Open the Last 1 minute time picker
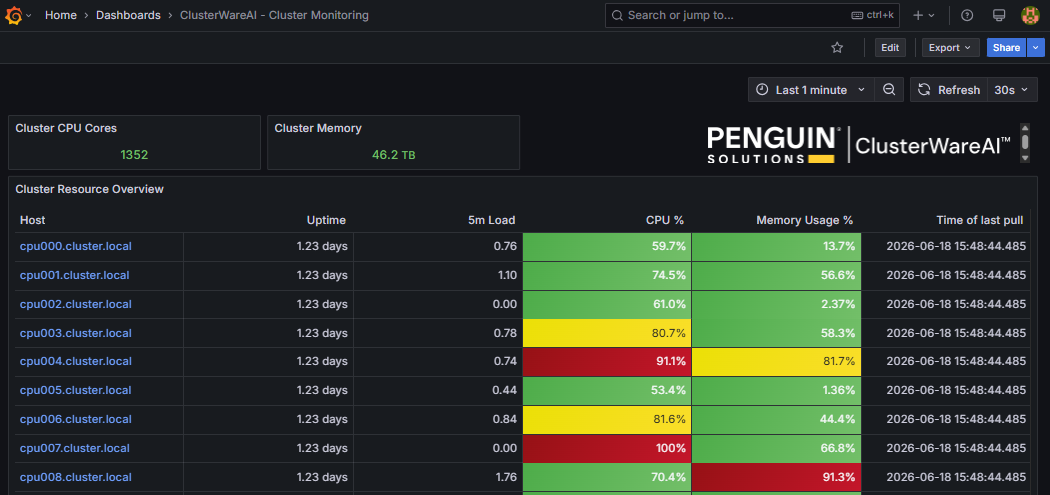The width and height of the screenshot is (1050, 495). [811, 90]
